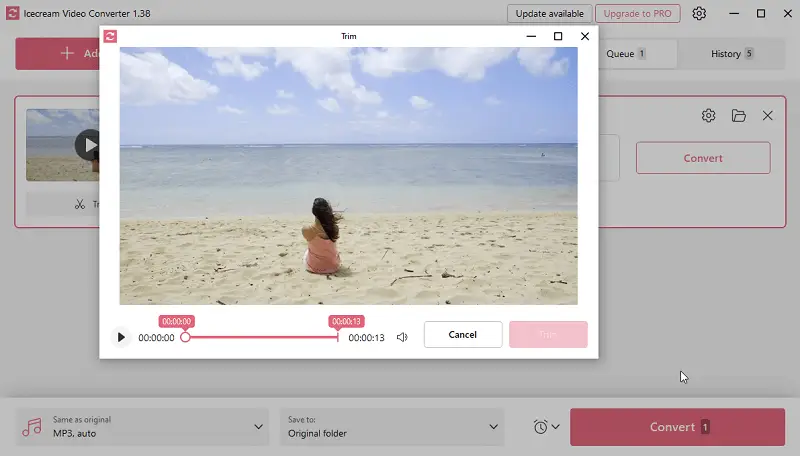Click the large Convert 1 button
The height and width of the screenshot is (456, 800).
point(678,427)
